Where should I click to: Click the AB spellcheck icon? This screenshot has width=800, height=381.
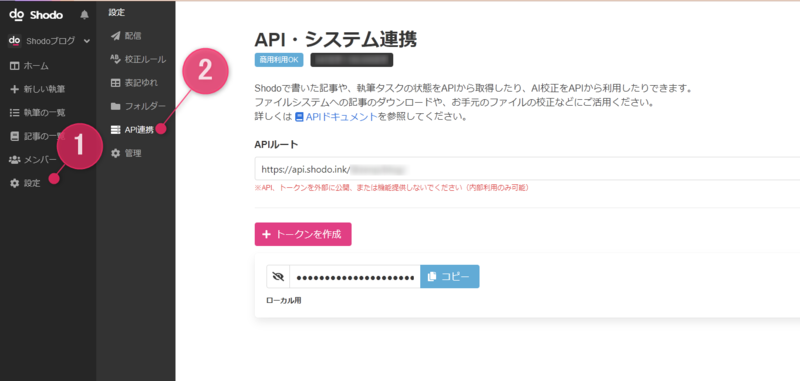pyautogui.click(x=115, y=59)
